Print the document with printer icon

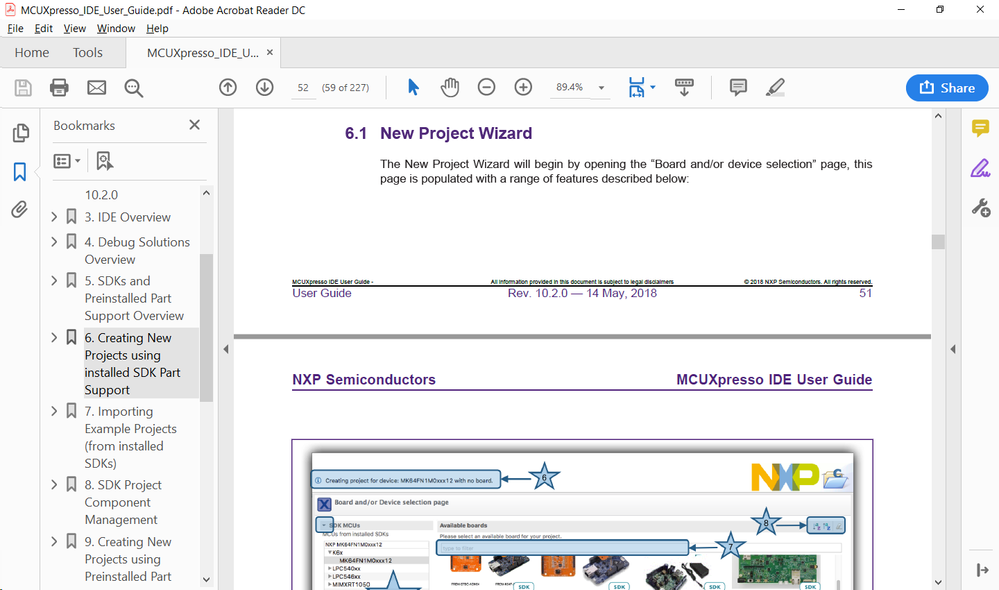click(59, 87)
